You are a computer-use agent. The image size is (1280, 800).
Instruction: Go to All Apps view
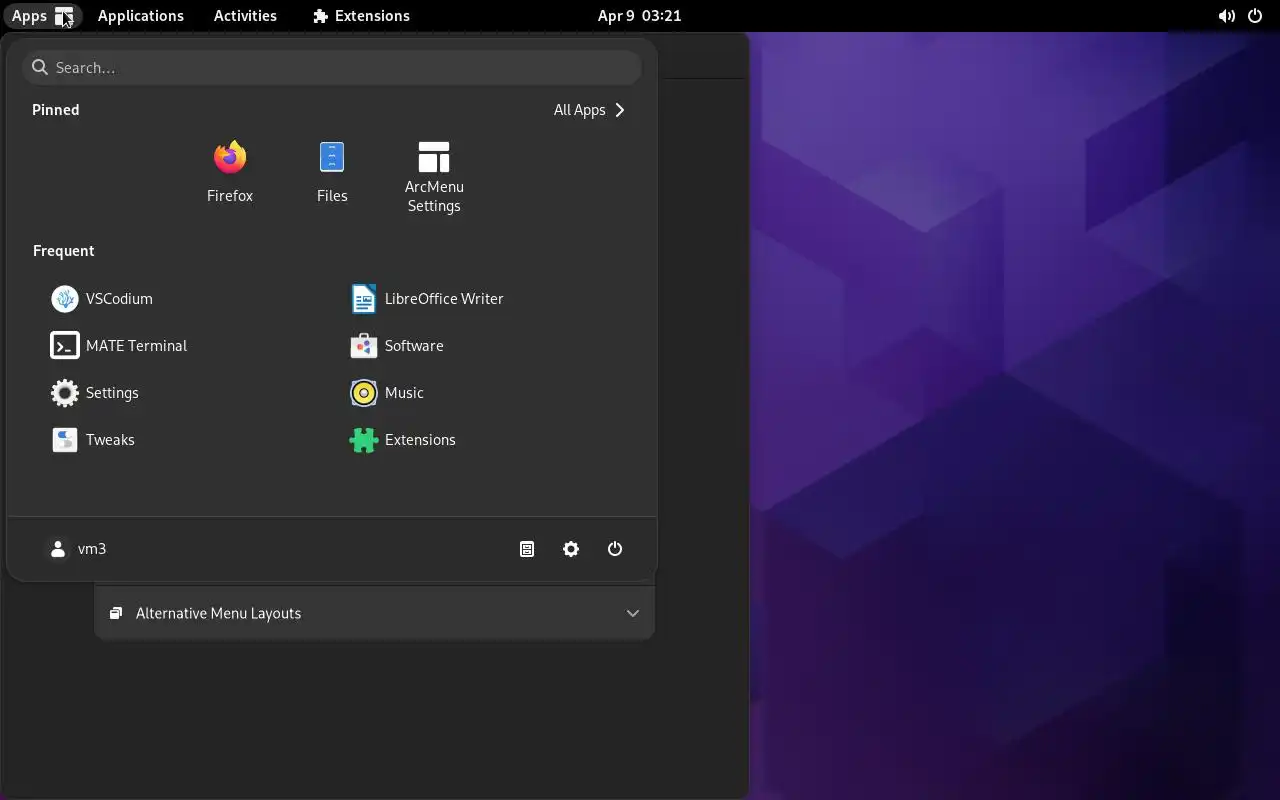point(590,110)
